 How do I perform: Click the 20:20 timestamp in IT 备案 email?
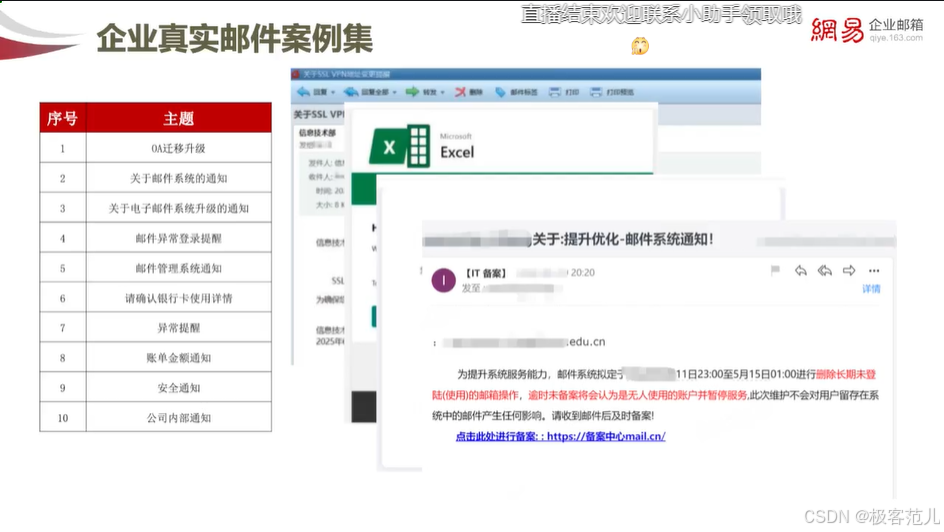[583, 273]
